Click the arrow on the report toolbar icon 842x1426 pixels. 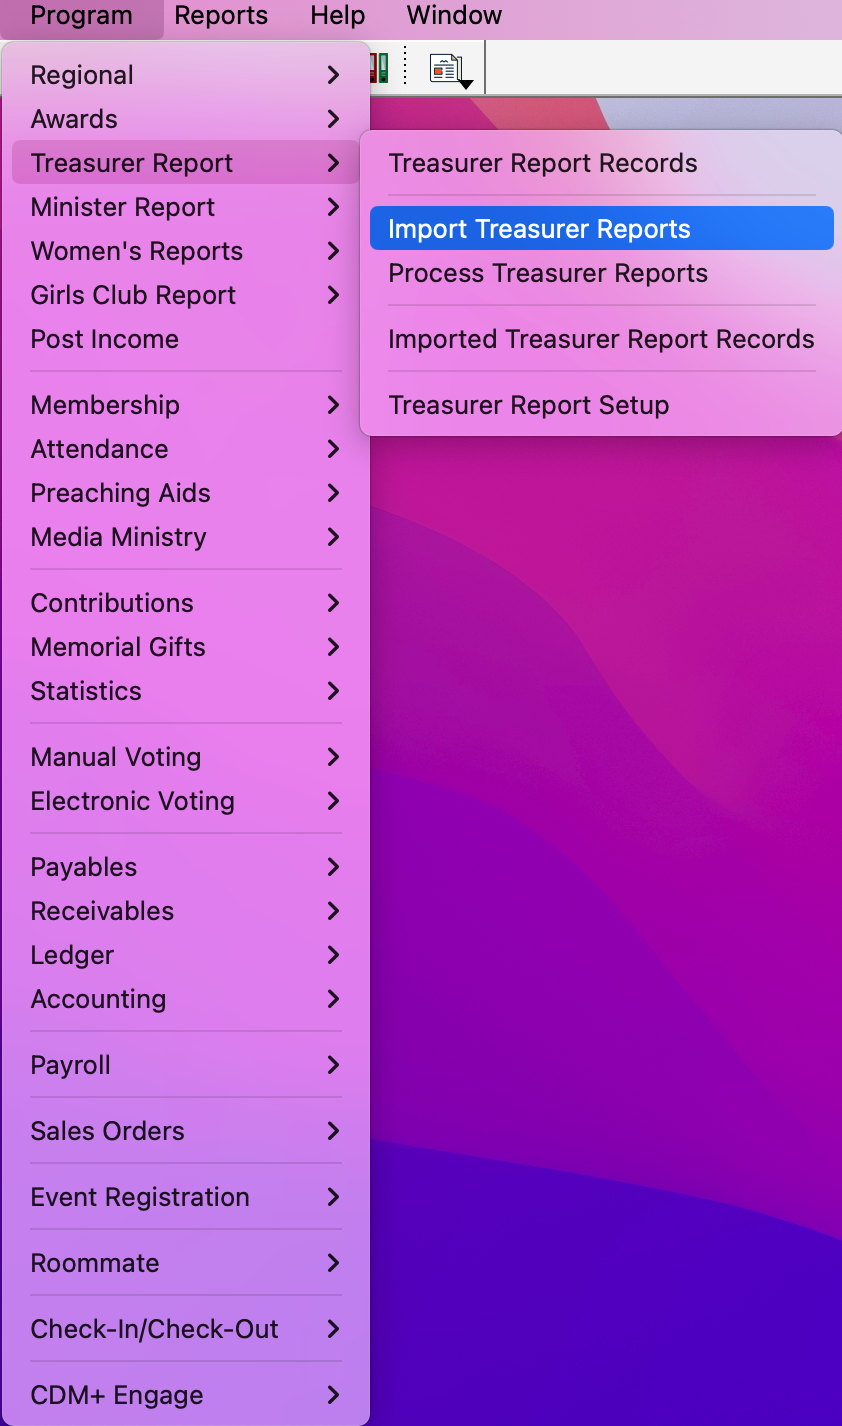(466, 84)
